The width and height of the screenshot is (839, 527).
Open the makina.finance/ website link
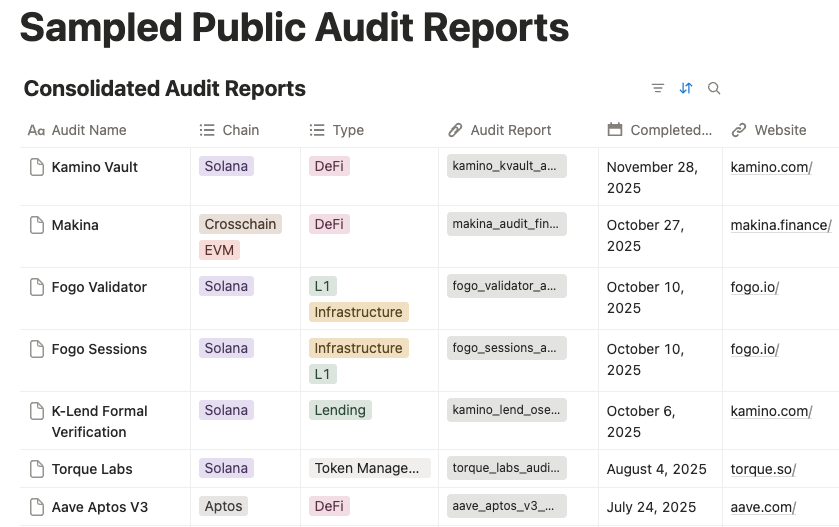tap(781, 225)
